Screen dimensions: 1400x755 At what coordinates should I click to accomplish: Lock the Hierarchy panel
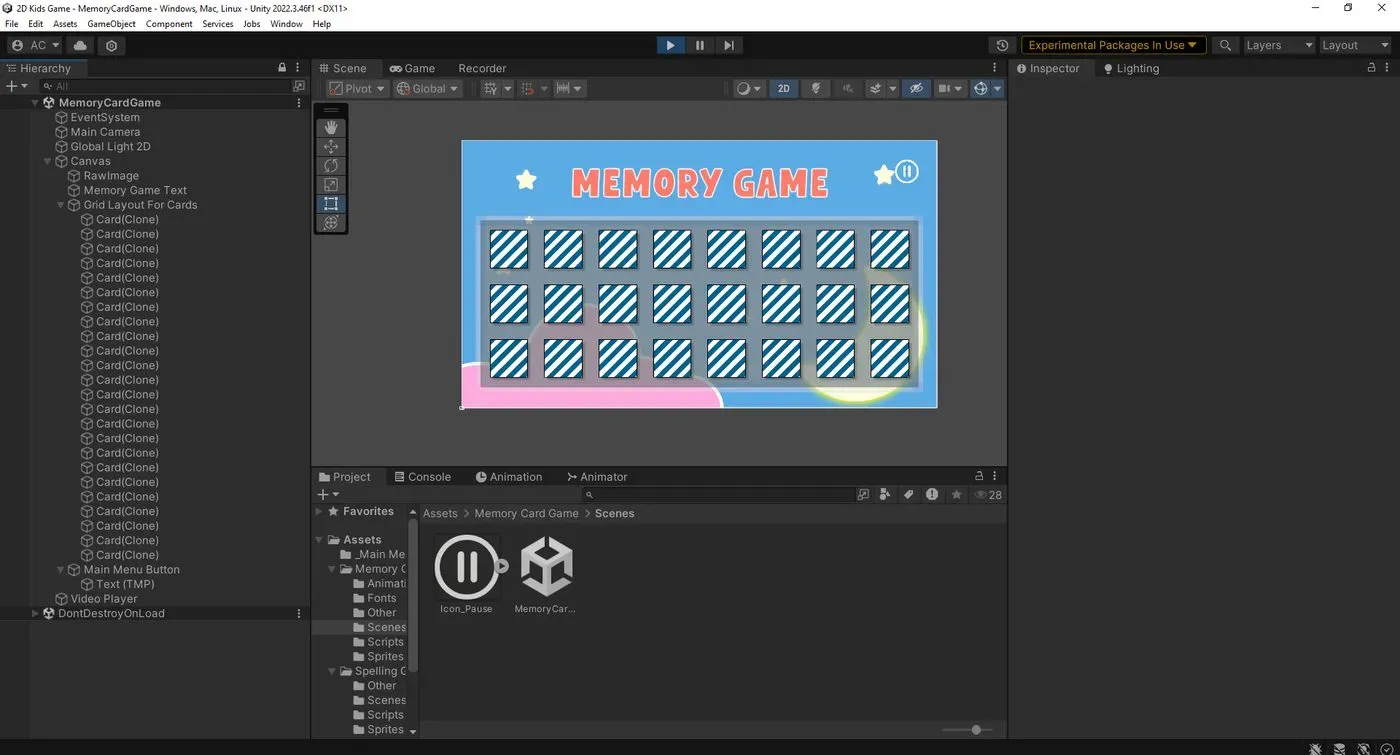point(282,68)
